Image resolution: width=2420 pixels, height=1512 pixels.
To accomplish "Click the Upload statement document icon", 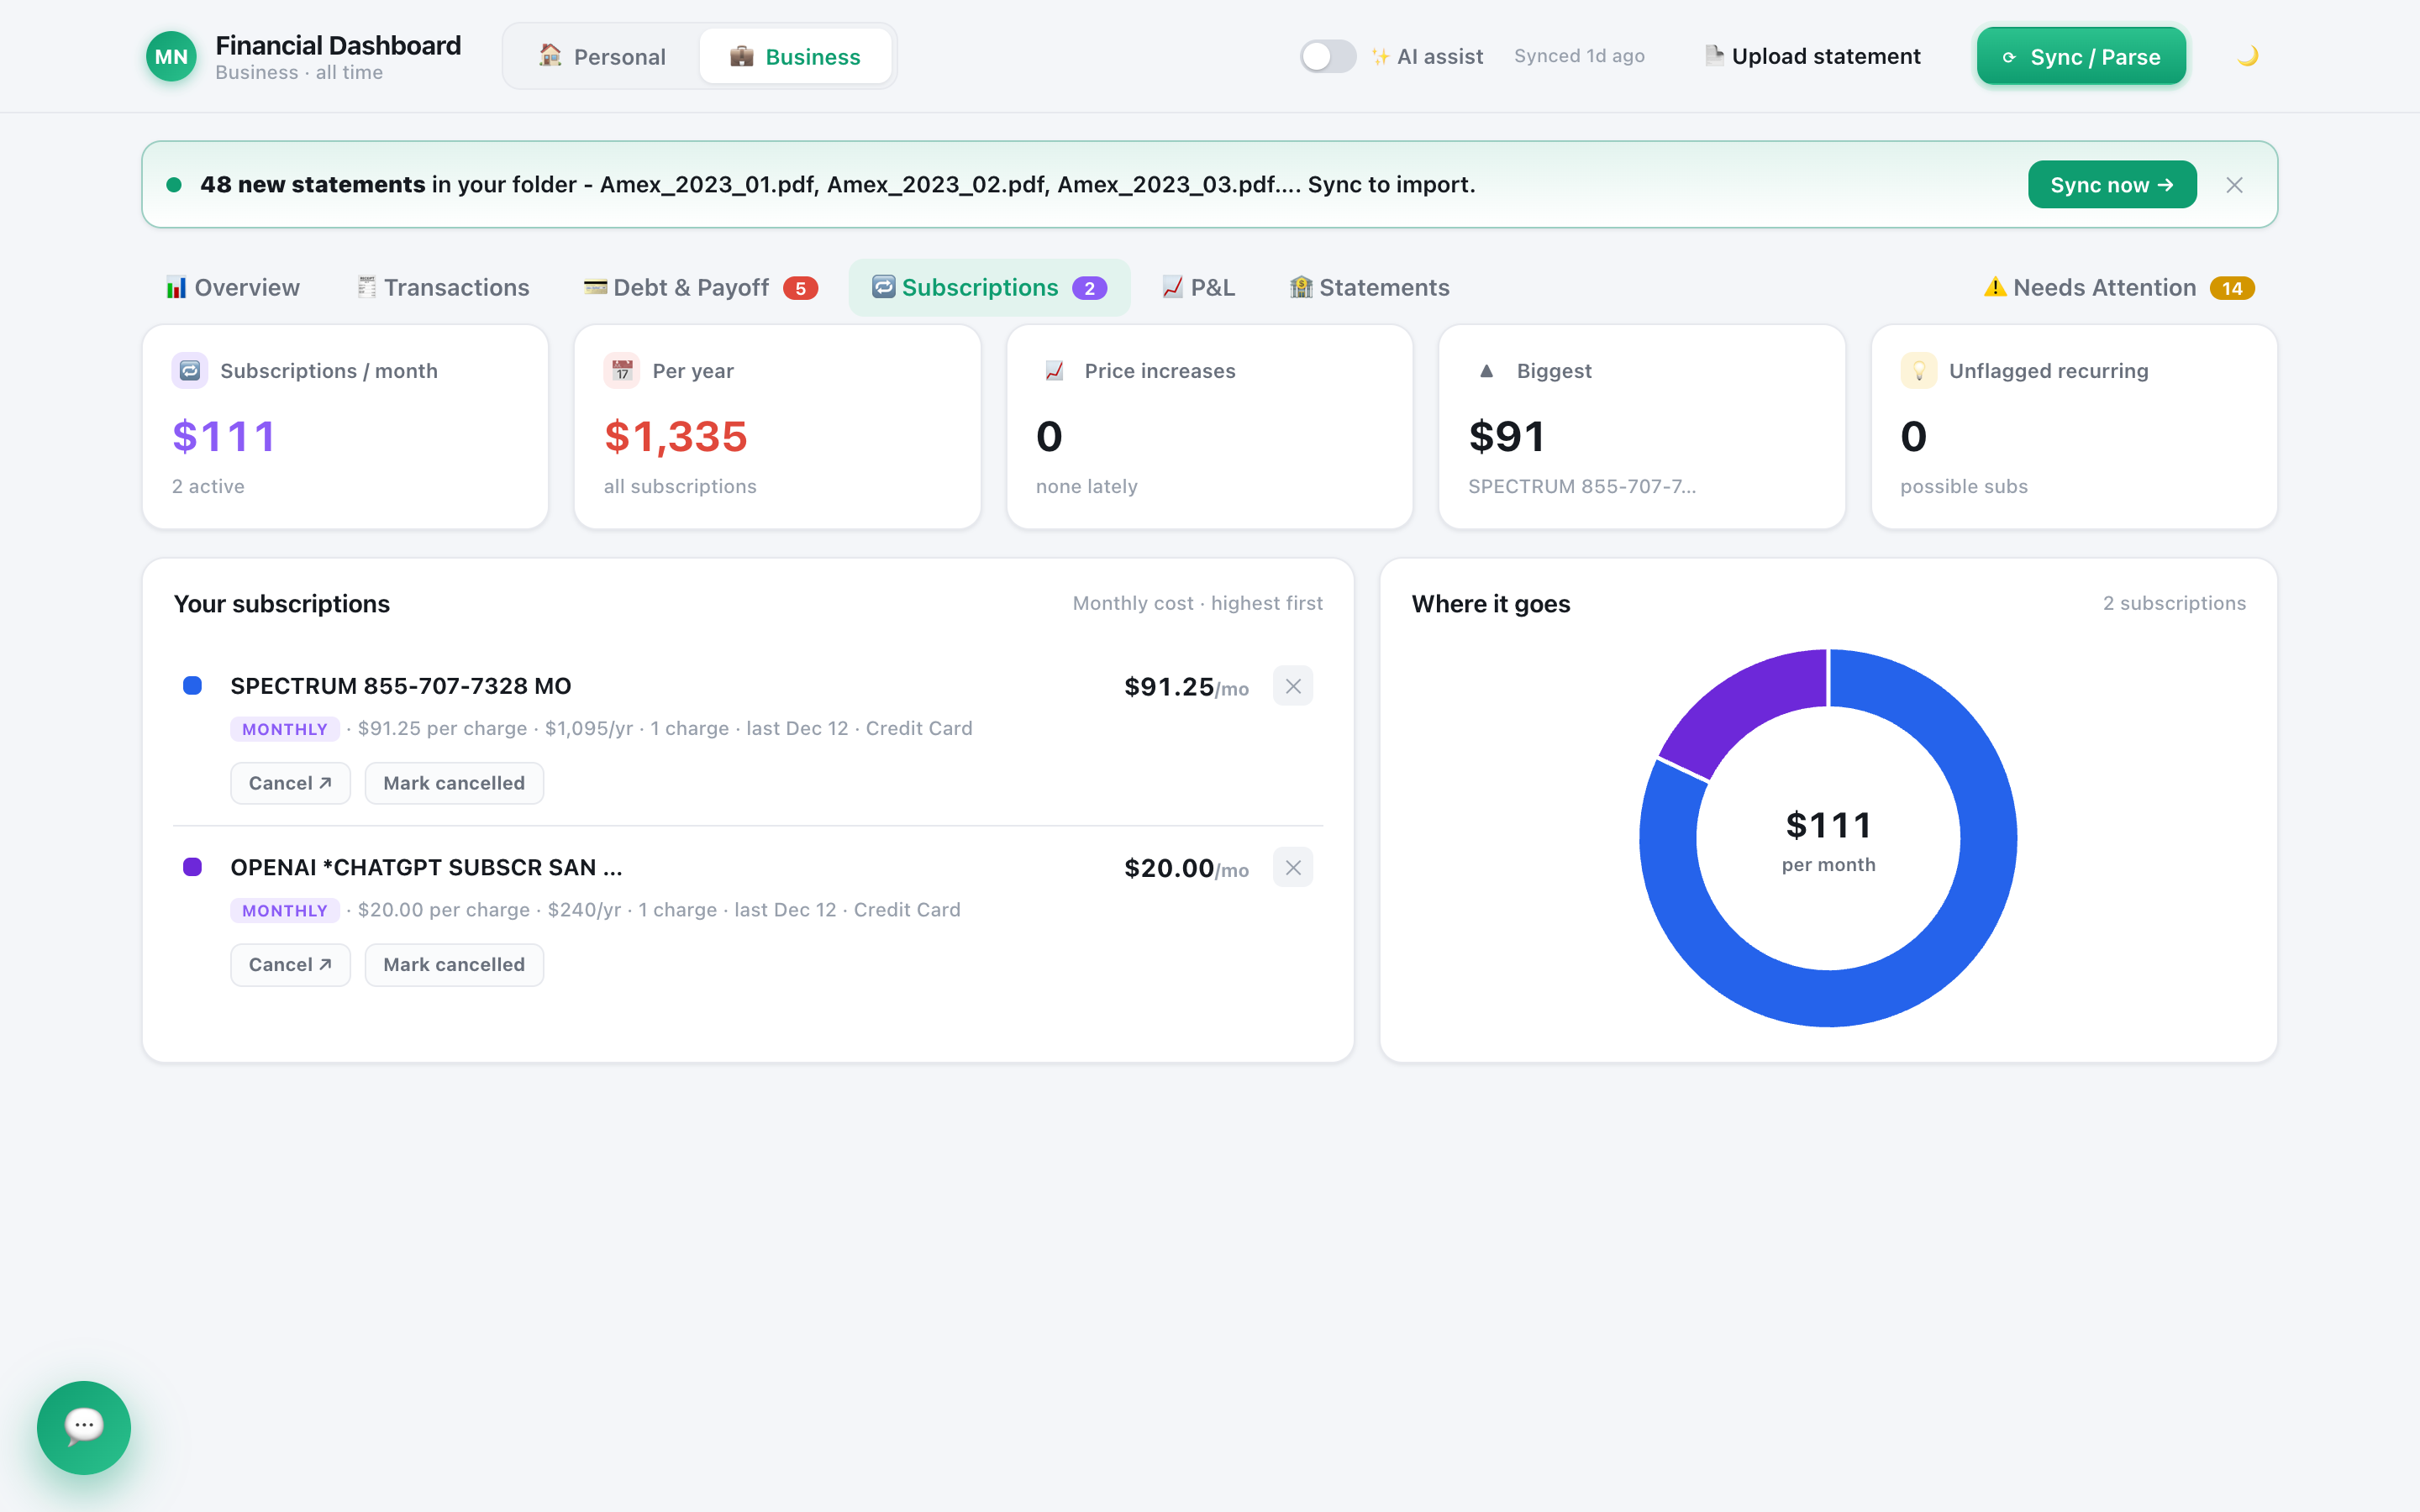I will point(1714,56).
